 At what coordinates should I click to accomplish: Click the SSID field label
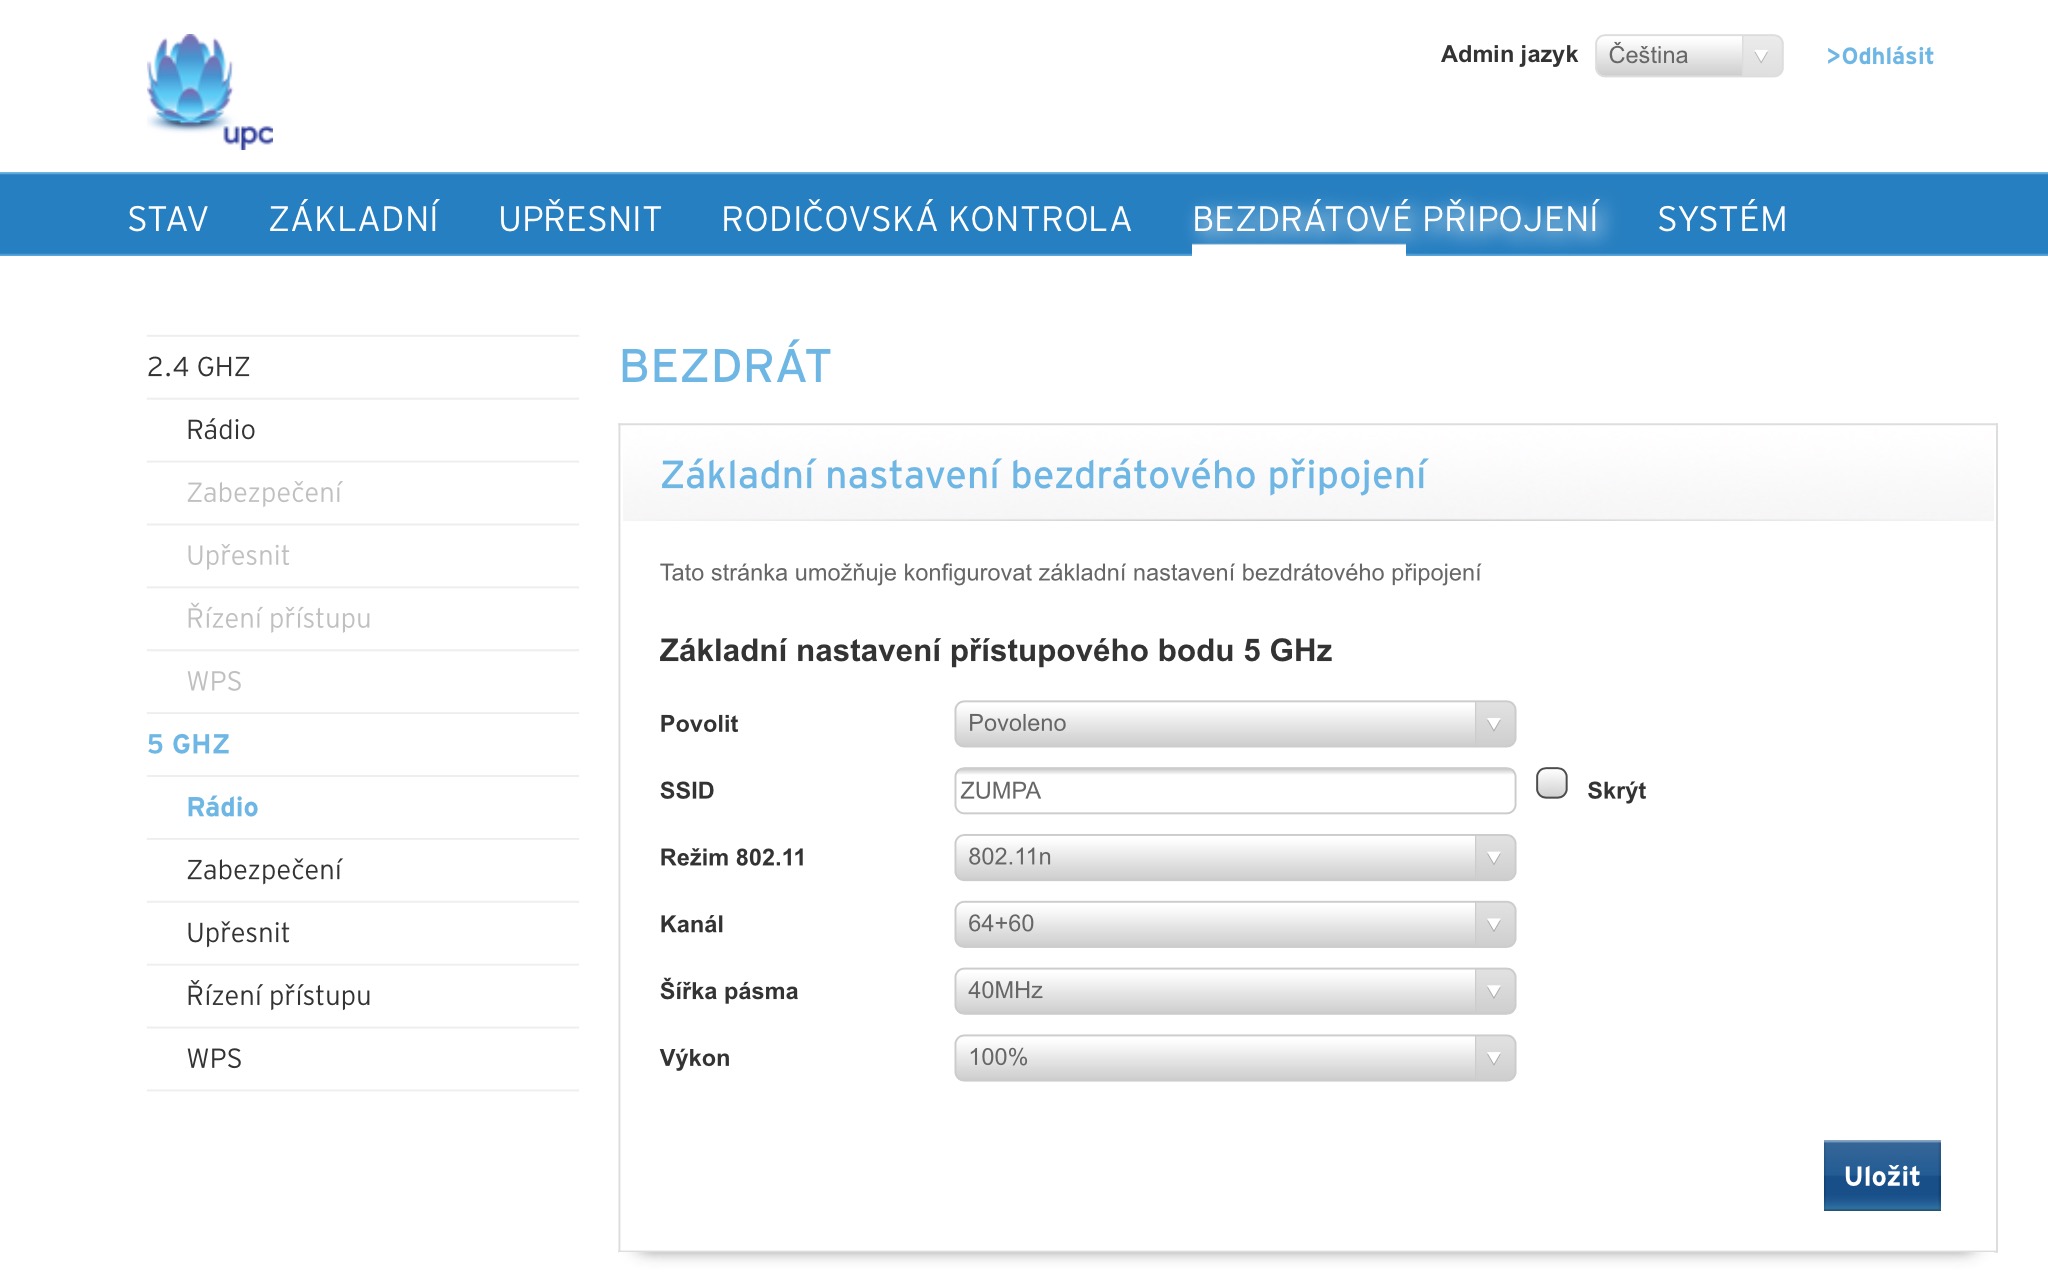click(687, 791)
